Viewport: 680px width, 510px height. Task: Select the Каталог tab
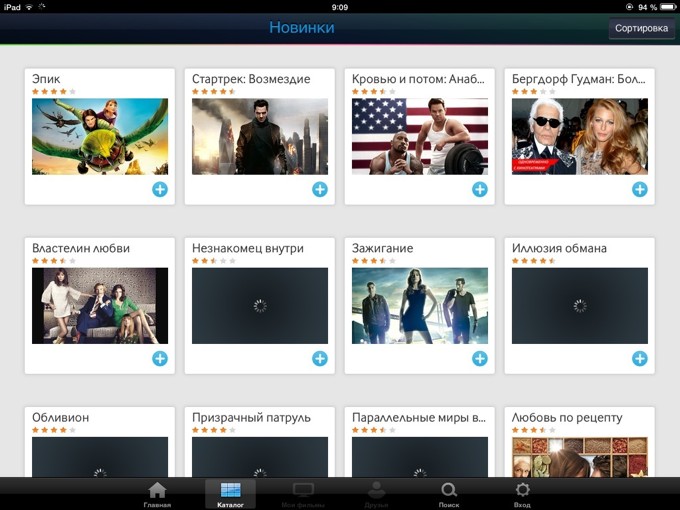point(230,495)
